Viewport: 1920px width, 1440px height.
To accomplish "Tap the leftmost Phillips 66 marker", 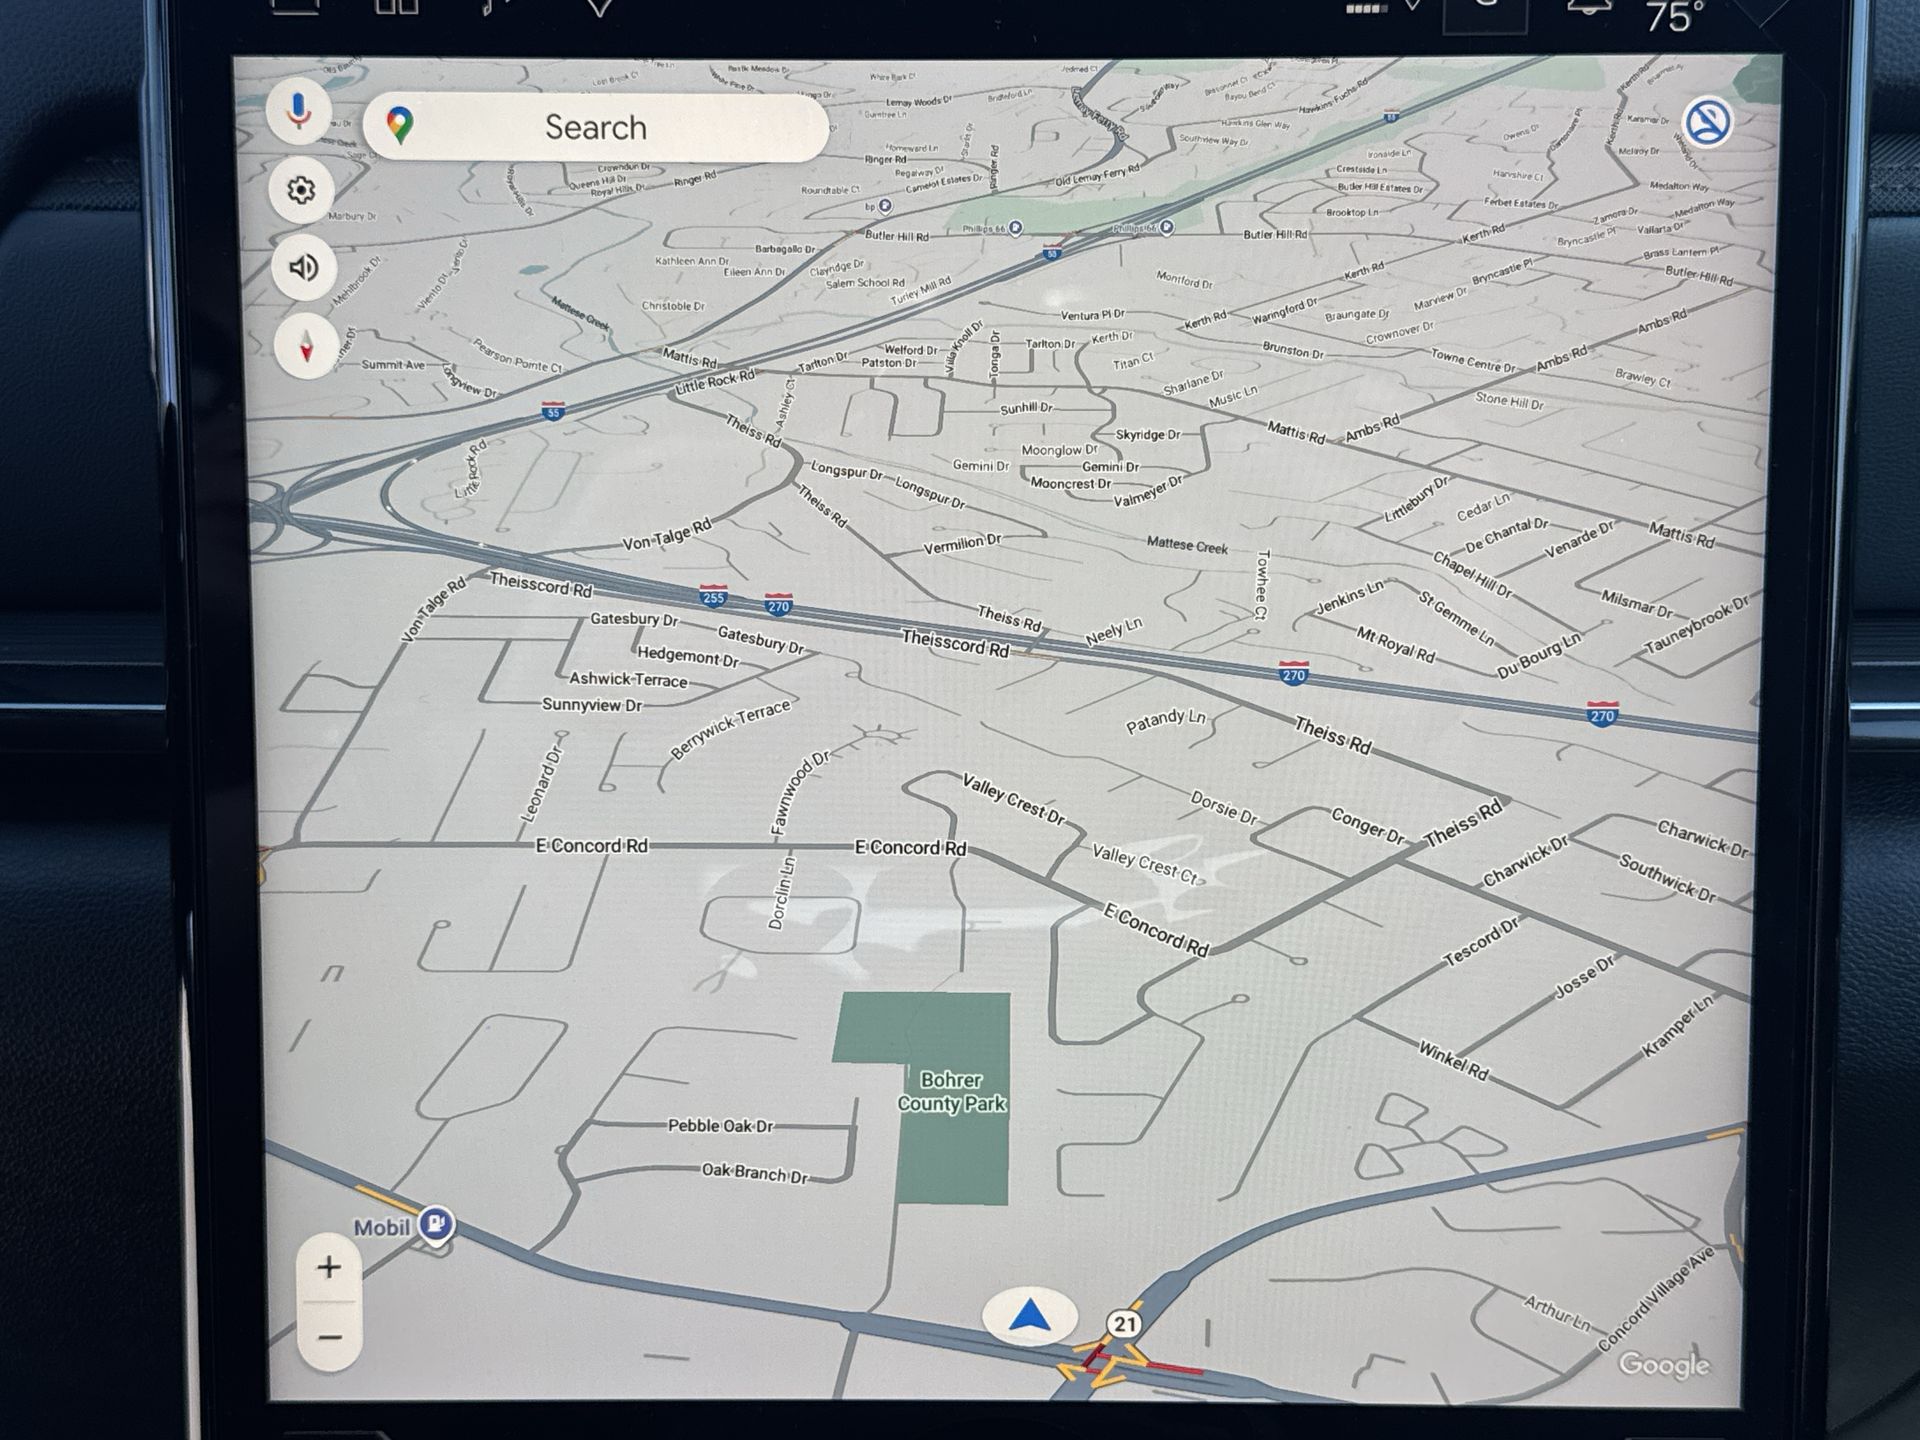I will coord(1016,228).
